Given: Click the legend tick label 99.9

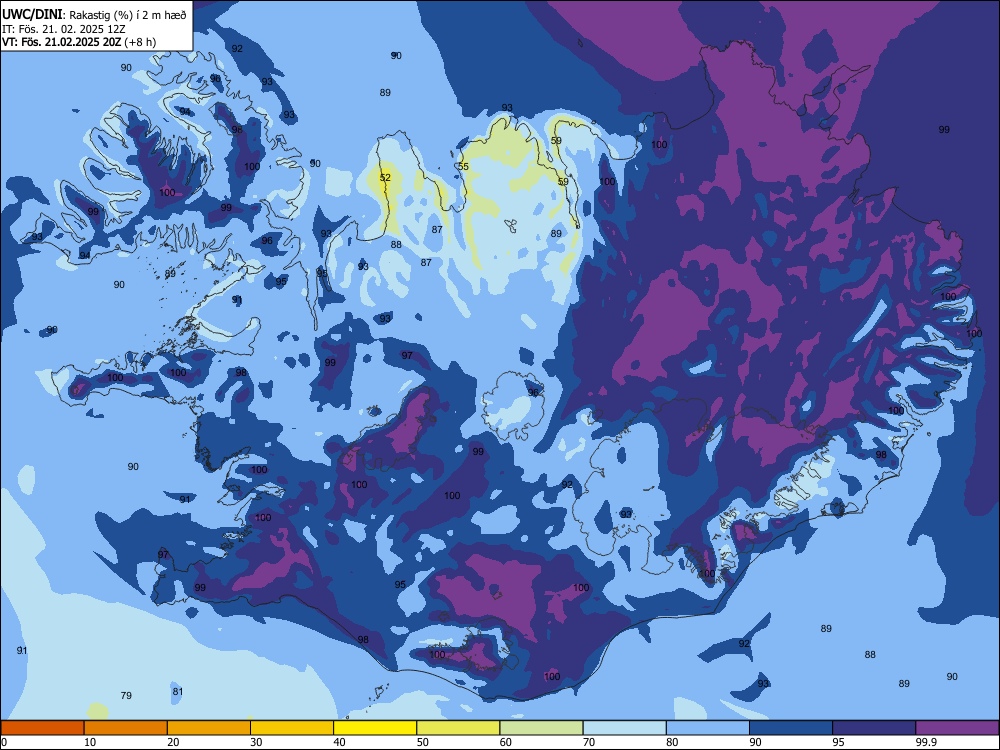Looking at the screenshot, I should coord(925,742).
